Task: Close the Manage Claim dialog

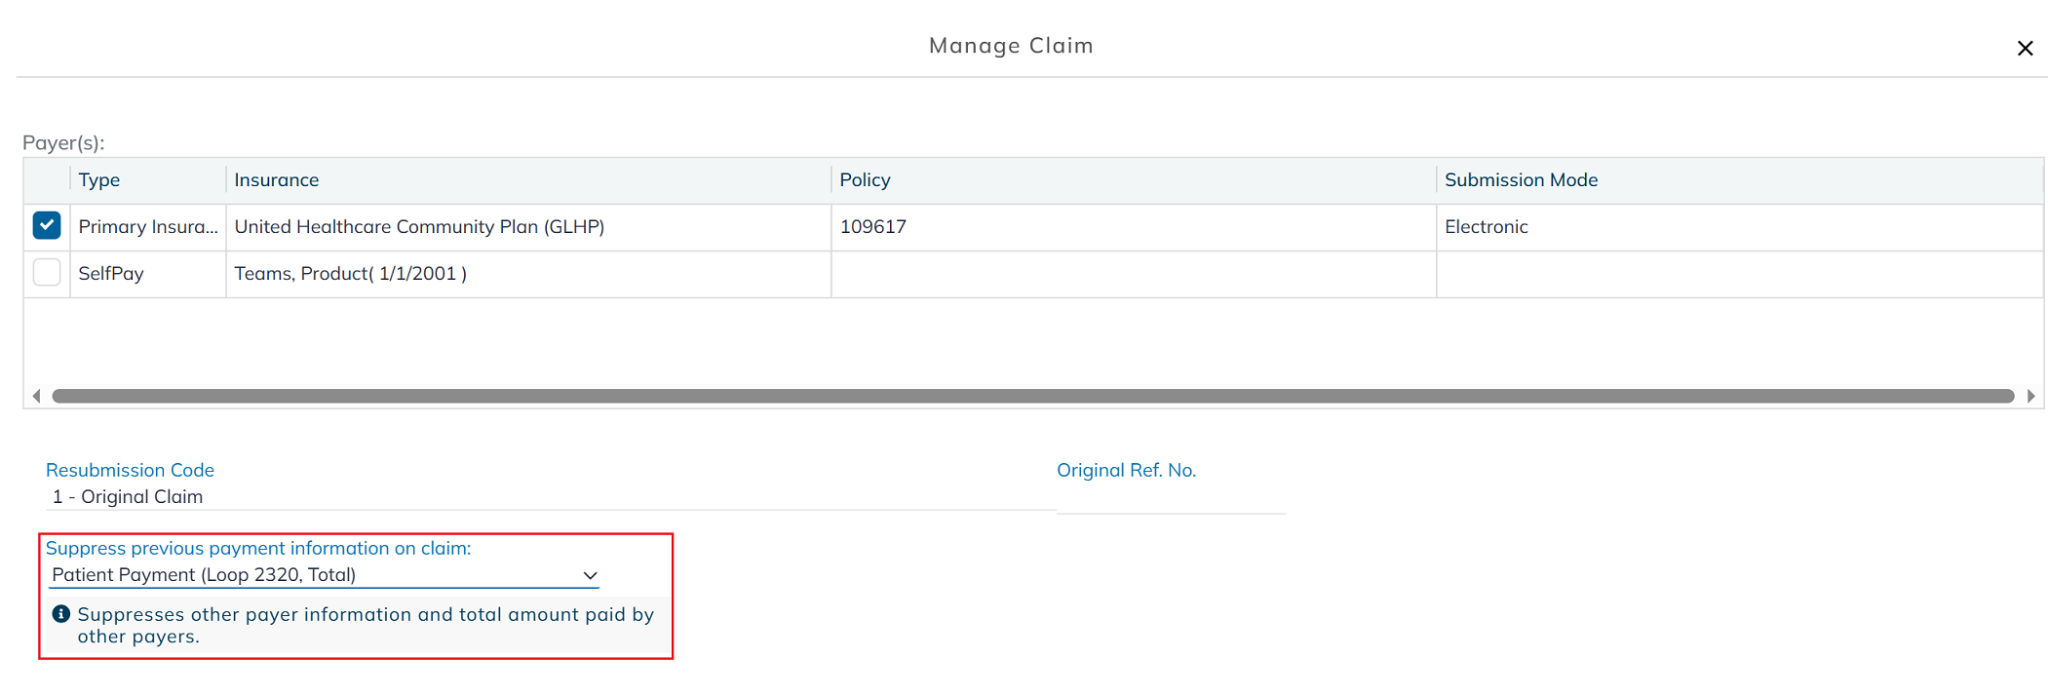Action: [2024, 48]
